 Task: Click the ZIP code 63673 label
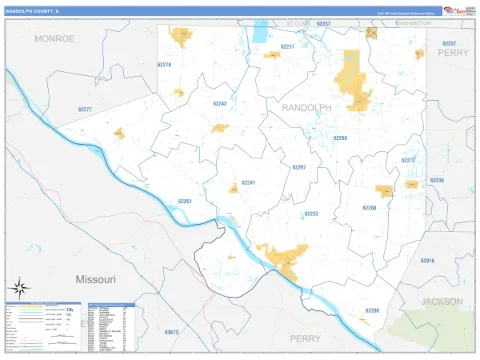click(171, 332)
